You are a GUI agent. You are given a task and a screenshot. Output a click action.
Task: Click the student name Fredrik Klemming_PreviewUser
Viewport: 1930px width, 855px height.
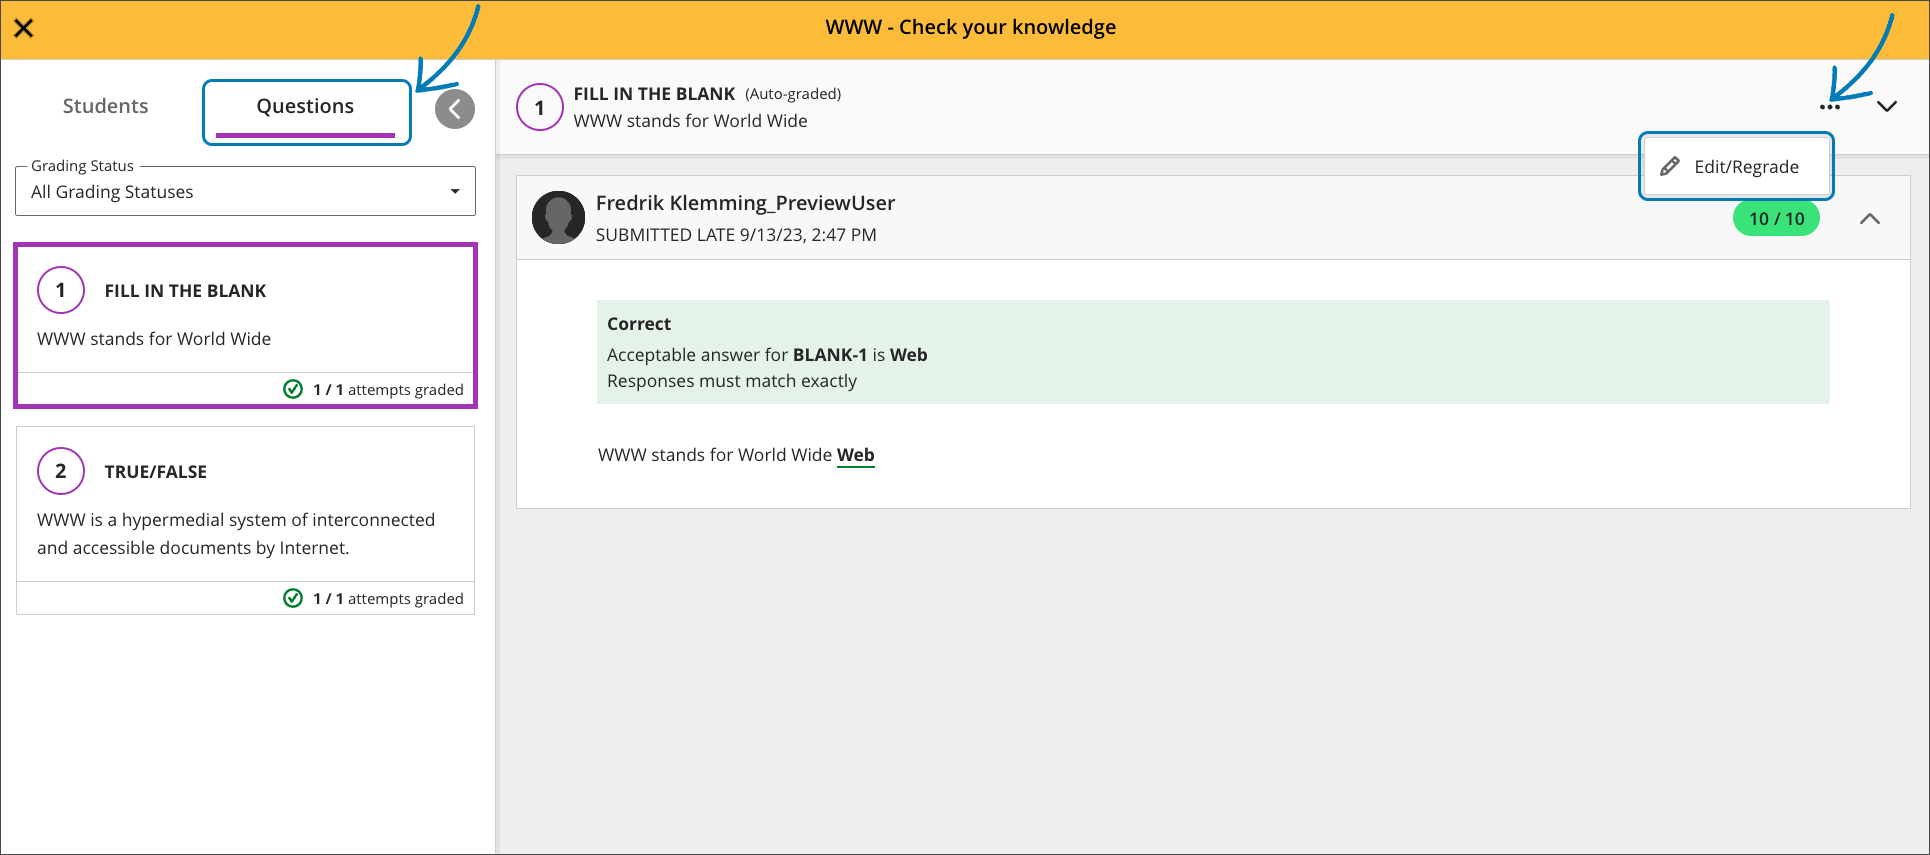coord(745,203)
